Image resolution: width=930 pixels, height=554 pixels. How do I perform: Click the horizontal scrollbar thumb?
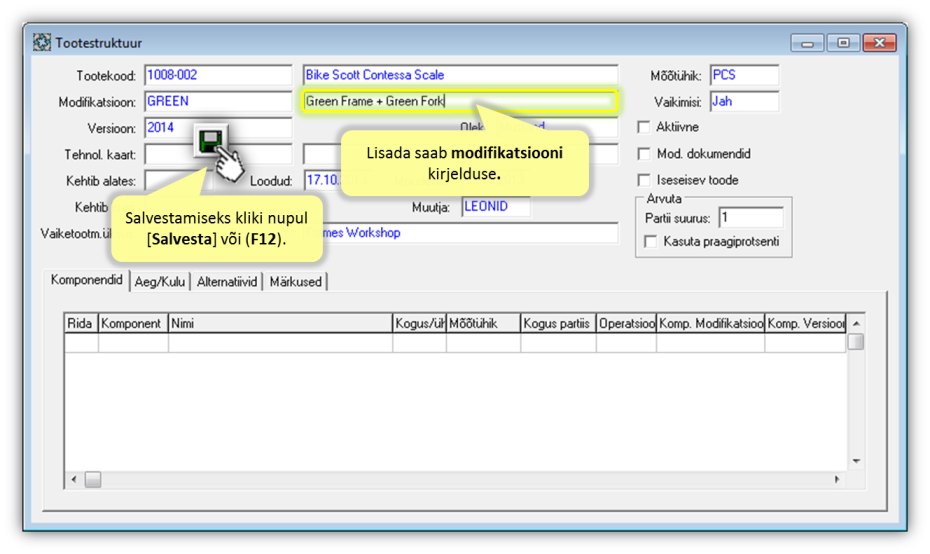point(93,479)
